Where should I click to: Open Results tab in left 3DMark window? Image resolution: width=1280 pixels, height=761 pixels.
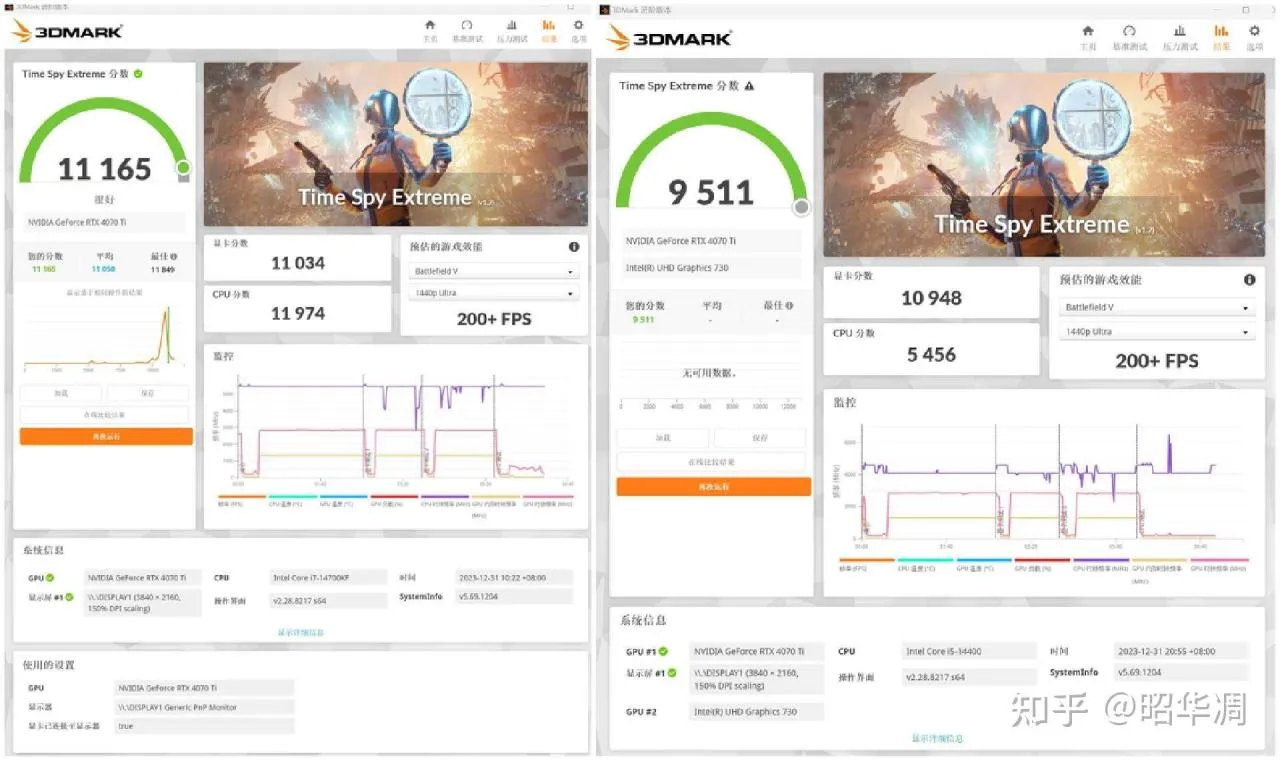pyautogui.click(x=549, y=30)
